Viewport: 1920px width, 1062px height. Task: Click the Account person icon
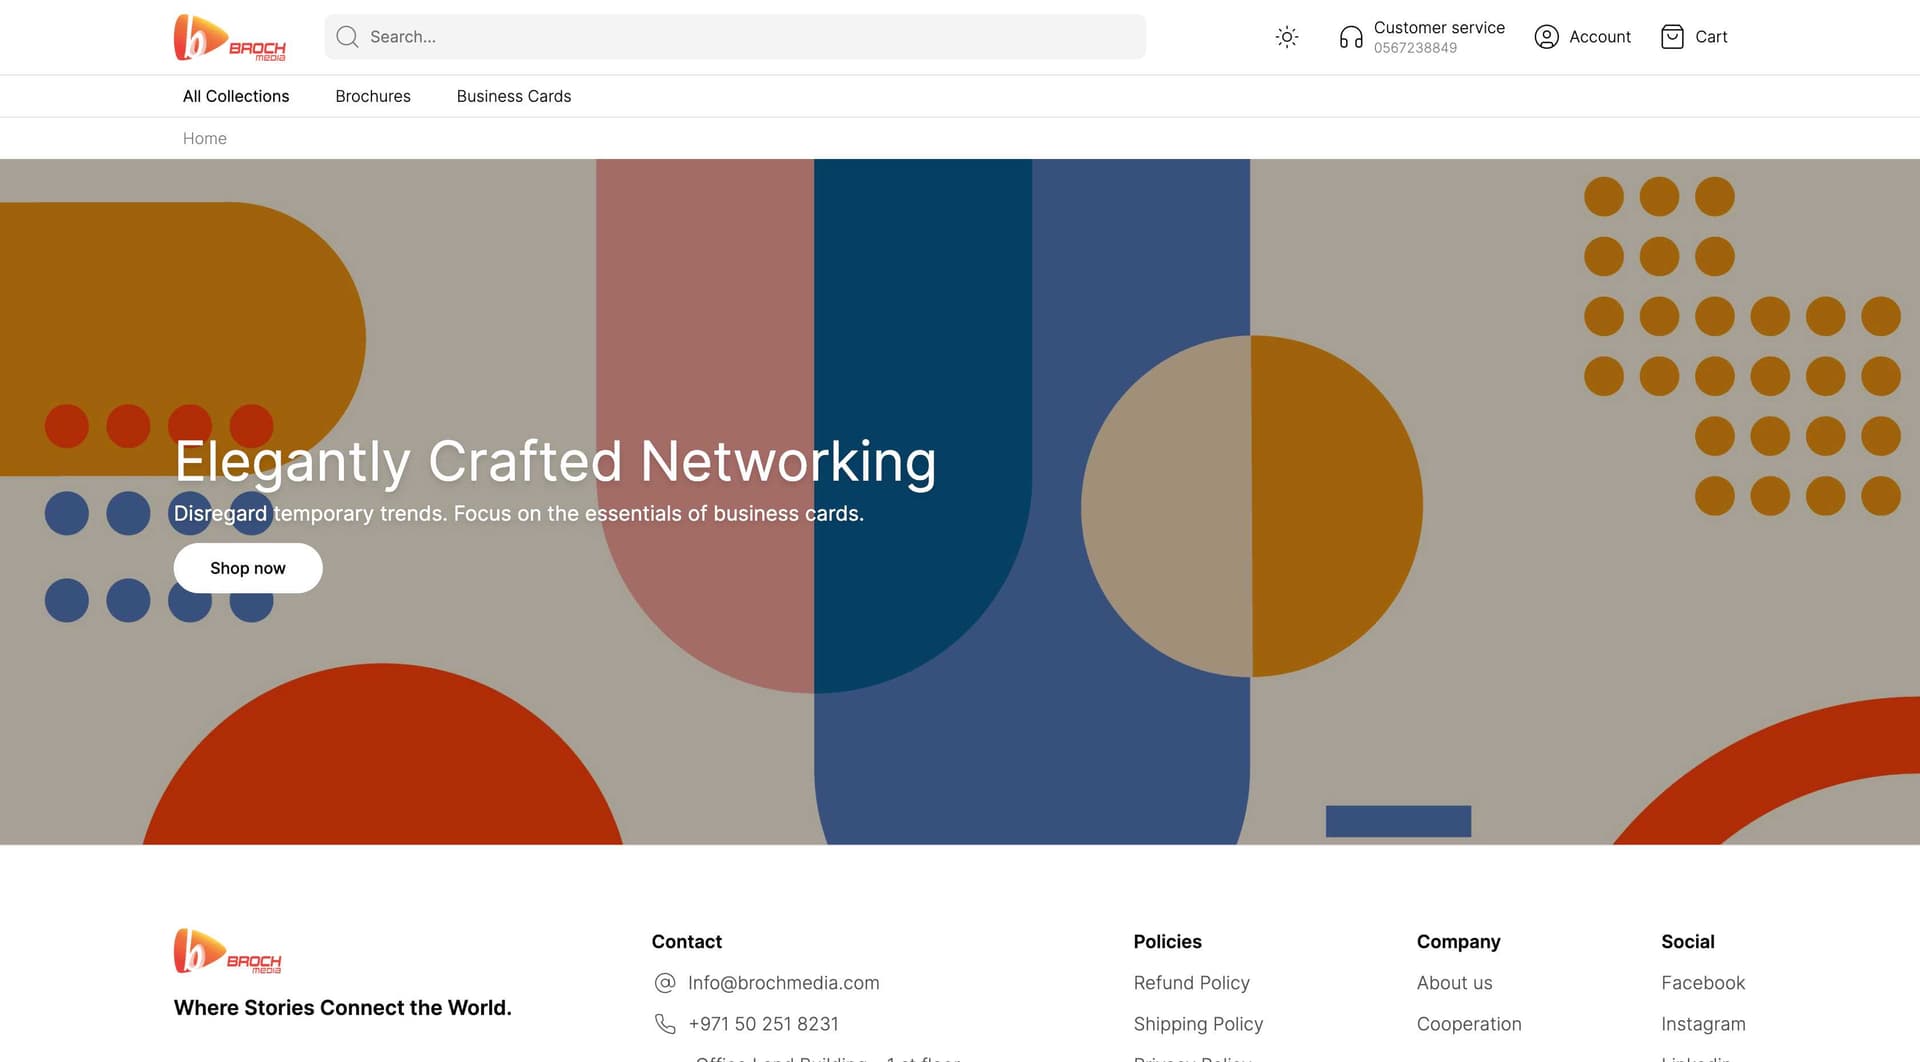1546,36
